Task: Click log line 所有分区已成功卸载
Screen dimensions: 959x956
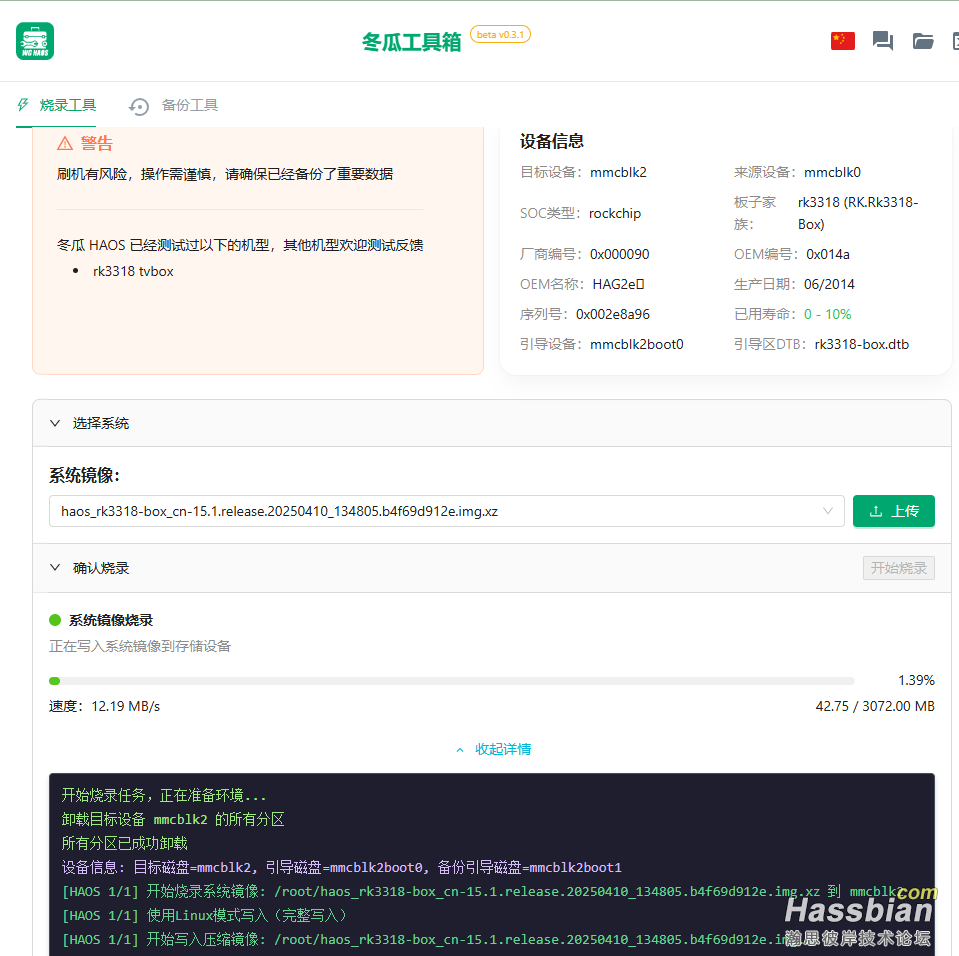Action: click(124, 843)
